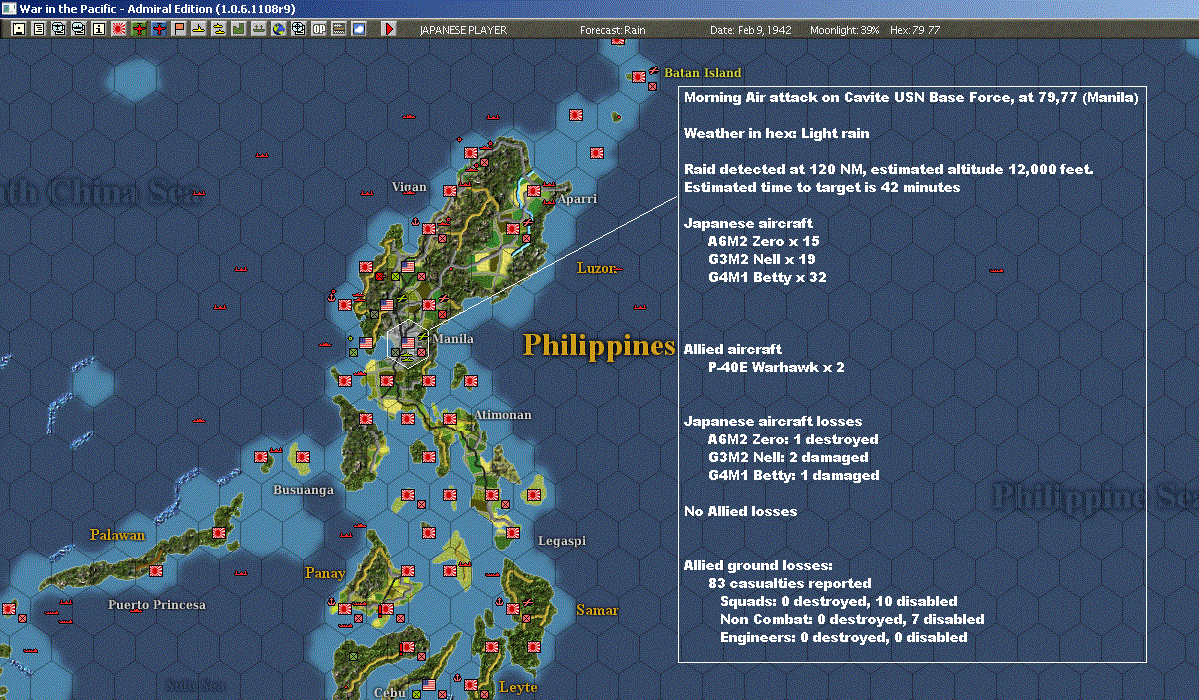Click the 'Date: Feb 9, 1942' status text
Screen dimensions: 1199x700
click(x=750, y=30)
